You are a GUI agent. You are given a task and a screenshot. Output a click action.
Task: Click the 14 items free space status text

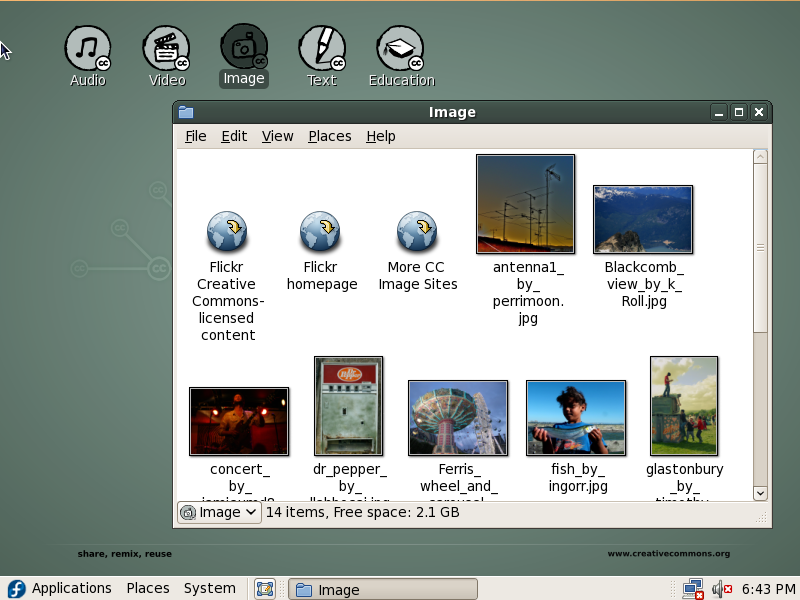pos(363,512)
